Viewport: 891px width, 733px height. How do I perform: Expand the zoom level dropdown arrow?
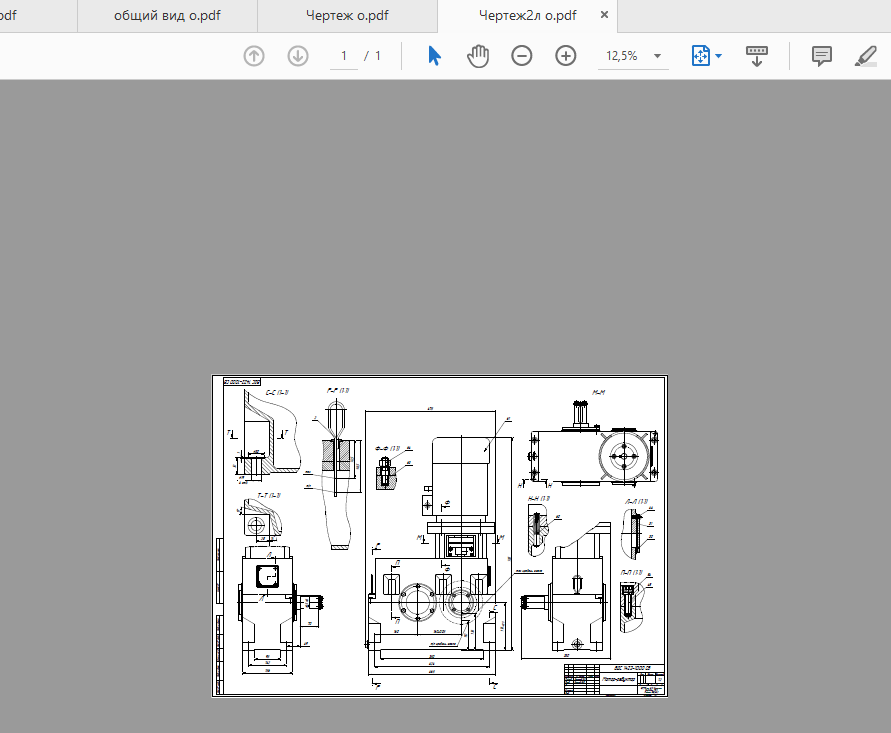point(657,56)
